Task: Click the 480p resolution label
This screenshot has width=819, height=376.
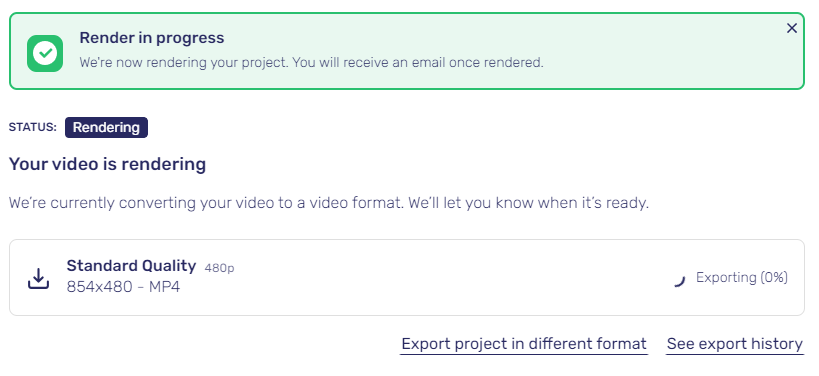Action: click(219, 268)
